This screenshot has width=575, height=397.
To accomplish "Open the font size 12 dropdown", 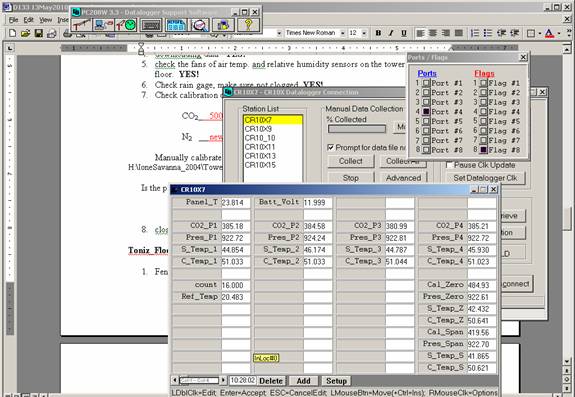I will pos(364,33).
